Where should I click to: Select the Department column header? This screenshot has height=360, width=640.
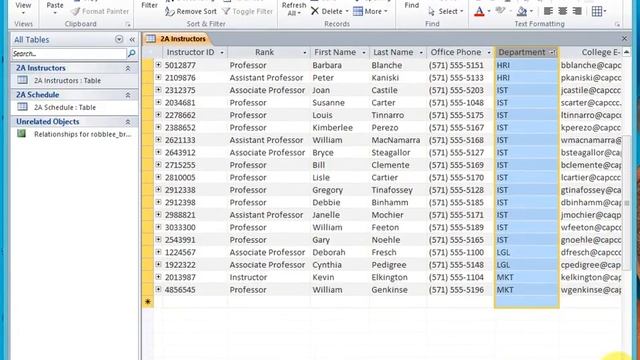pyautogui.click(x=526, y=52)
